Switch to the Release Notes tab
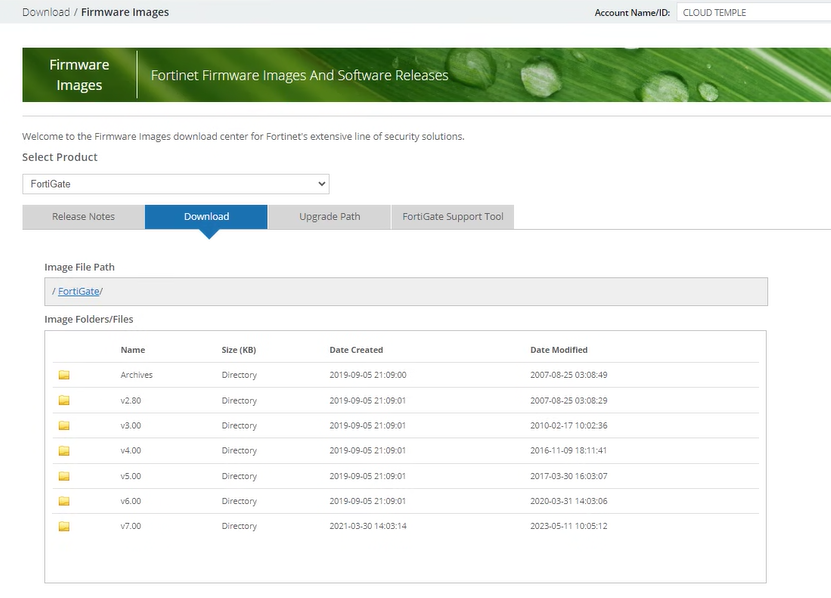The width and height of the screenshot is (831, 598). [83, 217]
